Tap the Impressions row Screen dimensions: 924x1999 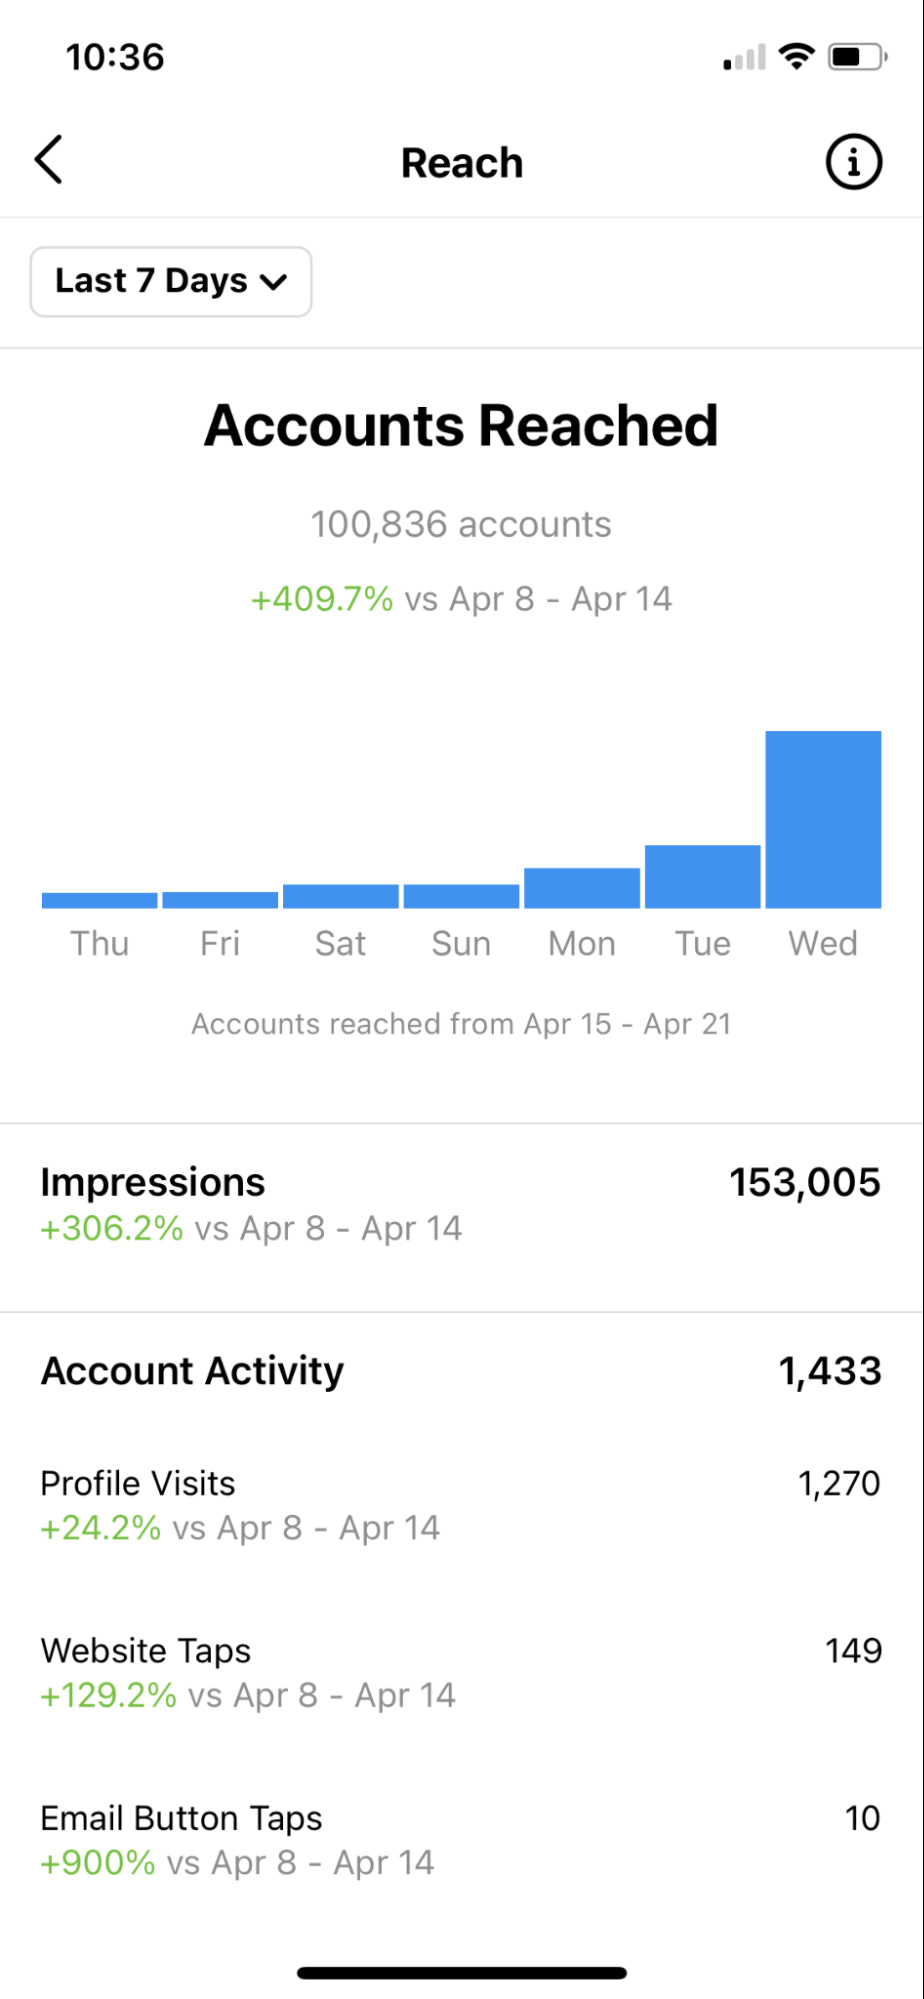460,1204
